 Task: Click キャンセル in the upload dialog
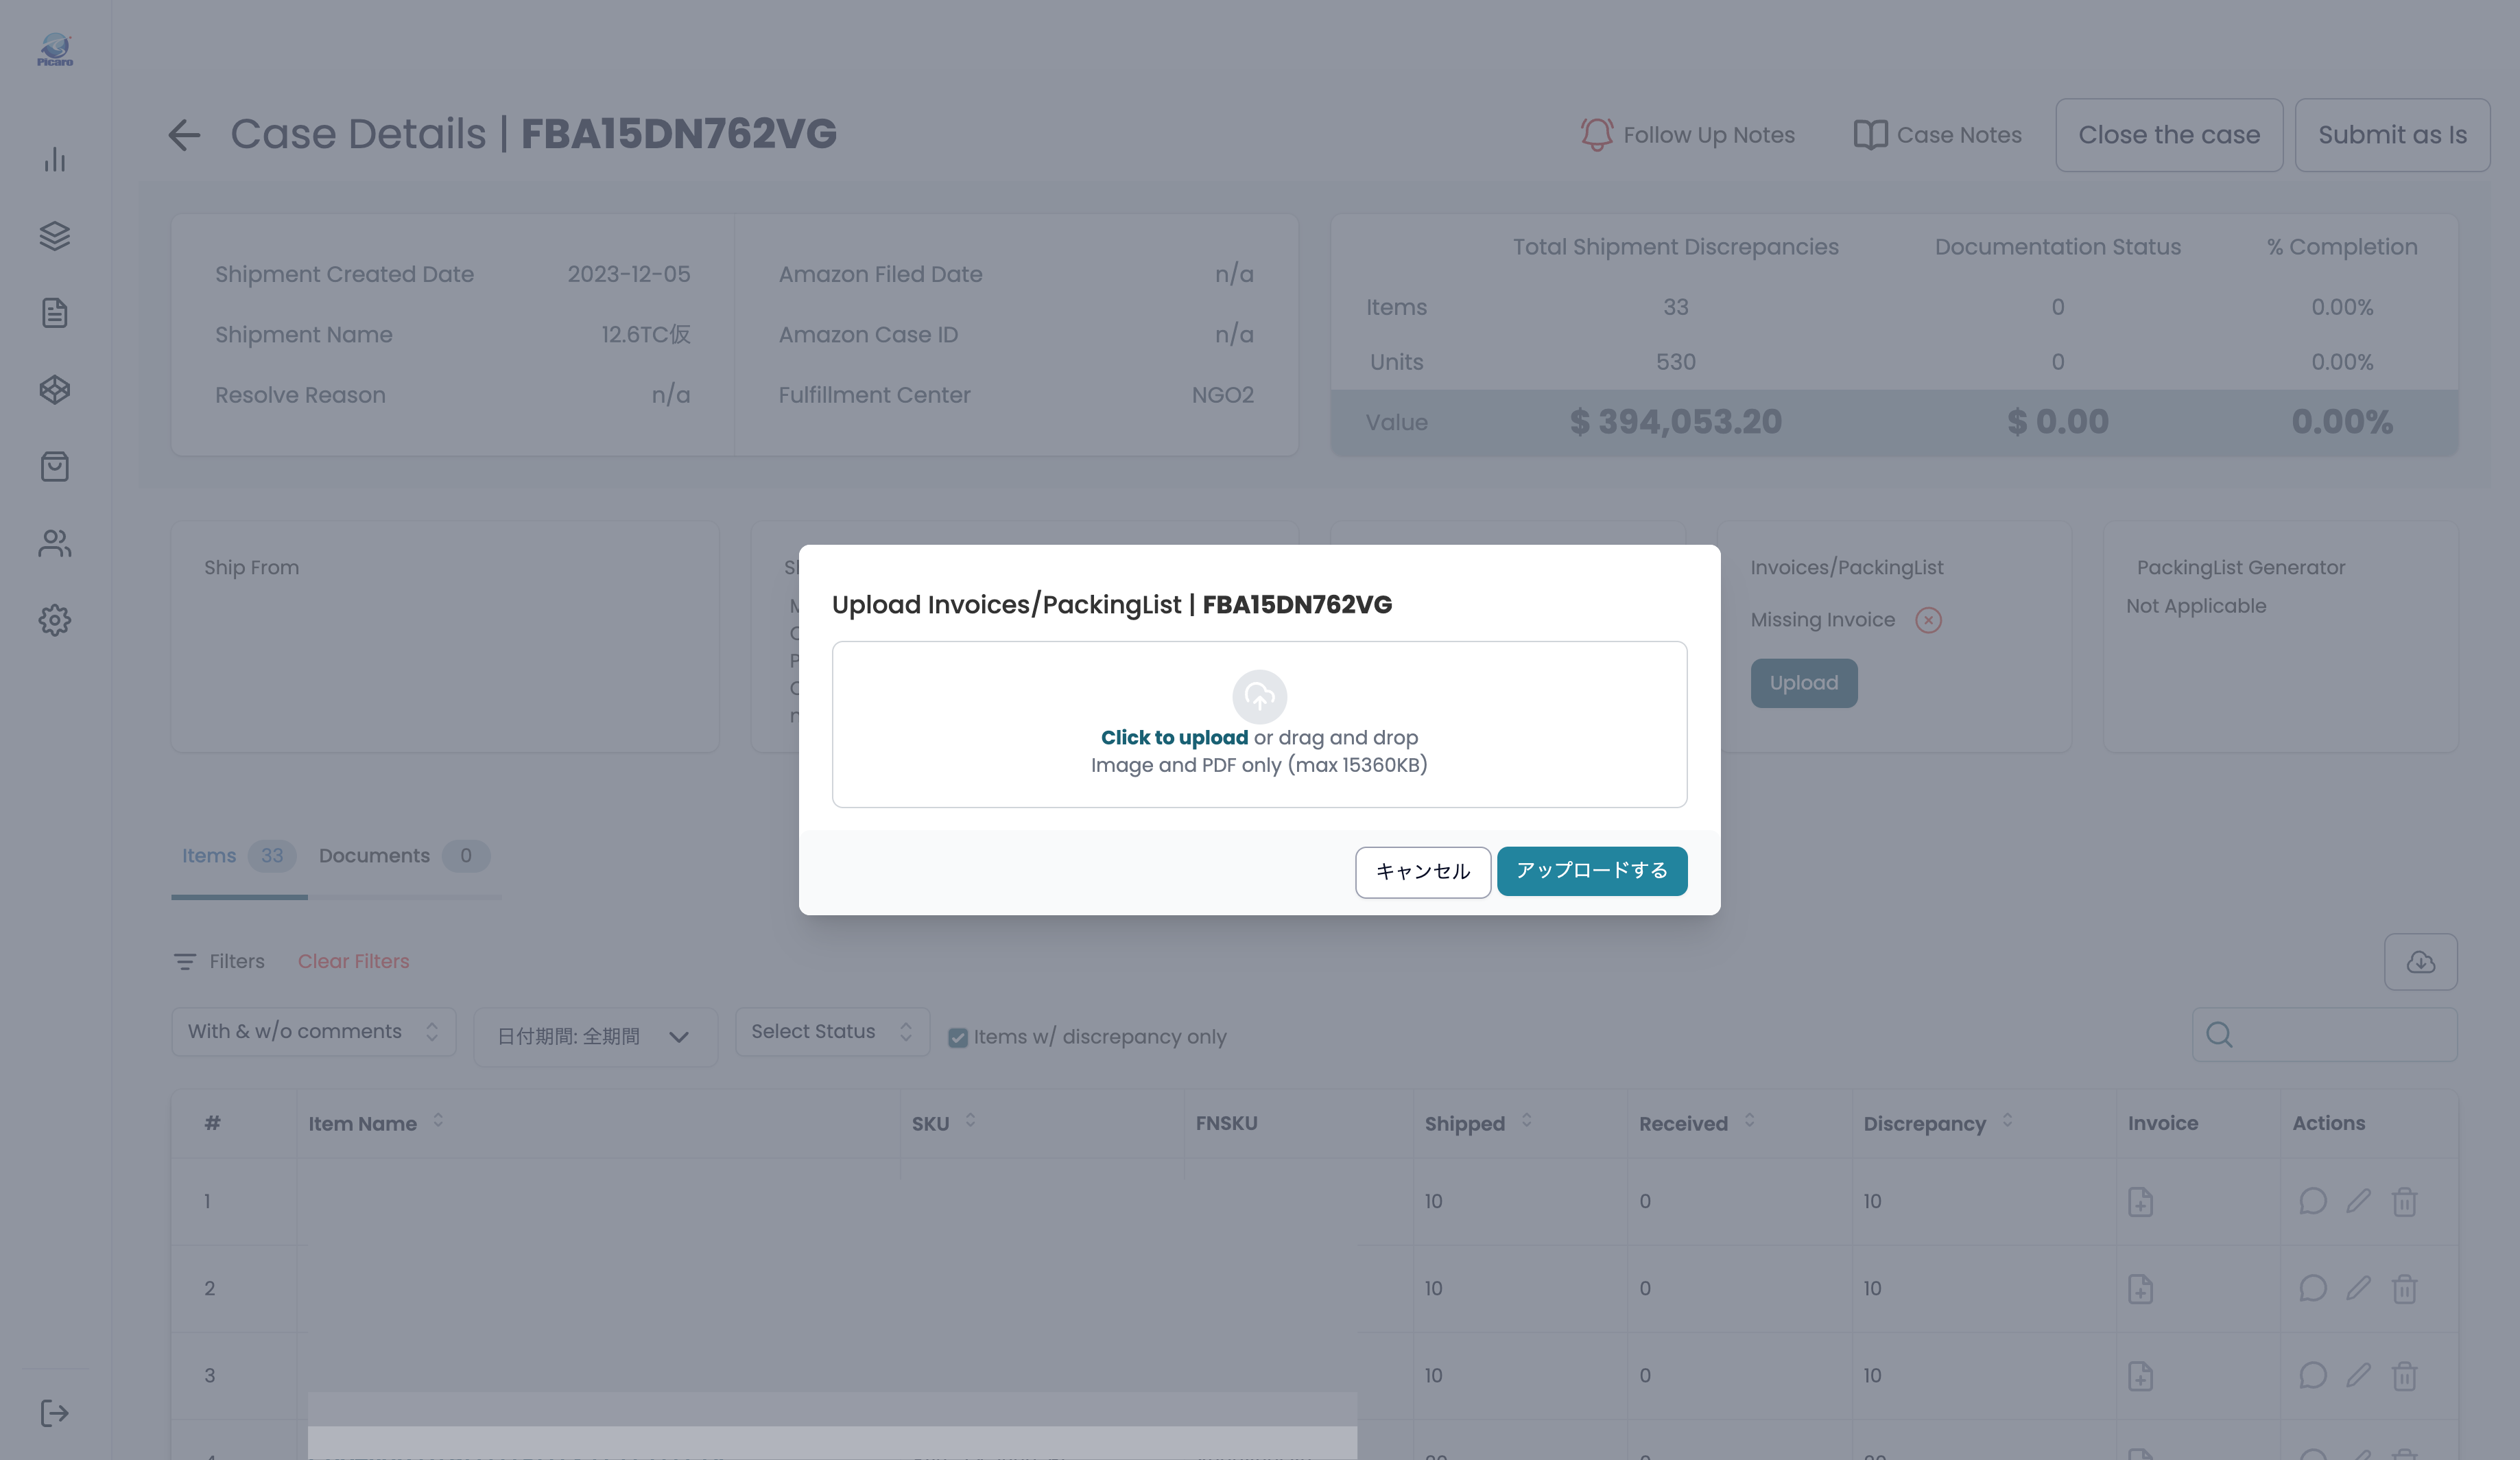pos(1423,872)
